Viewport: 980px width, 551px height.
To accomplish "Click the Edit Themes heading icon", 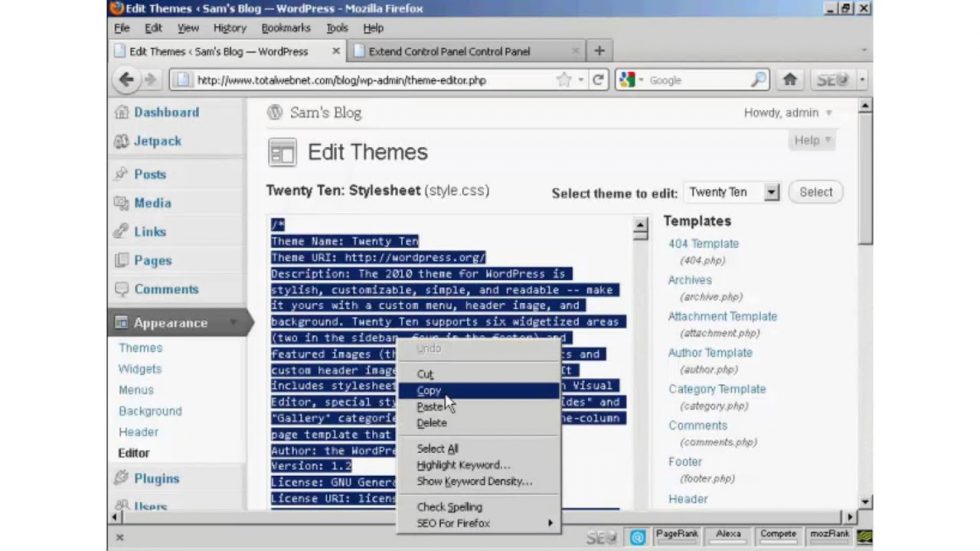I will (282, 152).
